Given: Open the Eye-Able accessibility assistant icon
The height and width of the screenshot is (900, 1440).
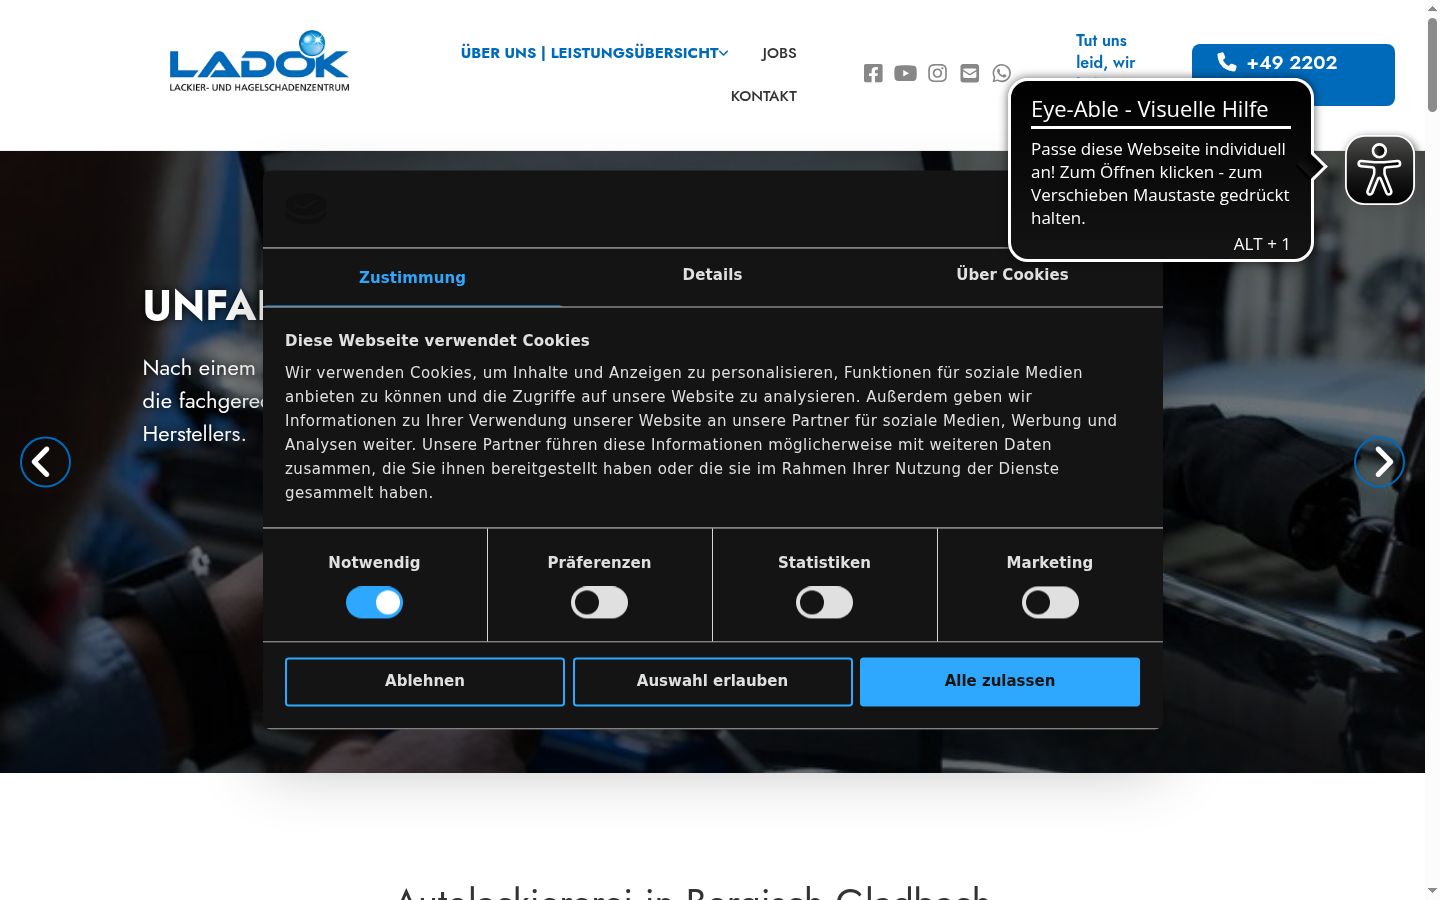Looking at the screenshot, I should coord(1379,169).
